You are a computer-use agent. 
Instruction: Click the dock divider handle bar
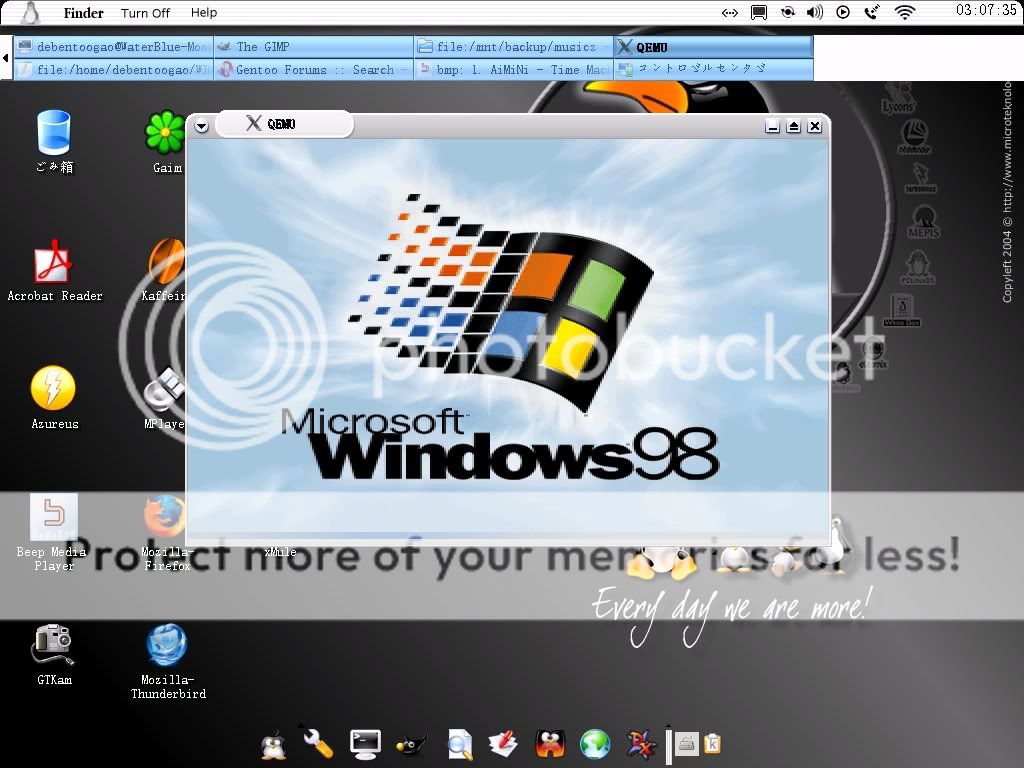pos(669,746)
